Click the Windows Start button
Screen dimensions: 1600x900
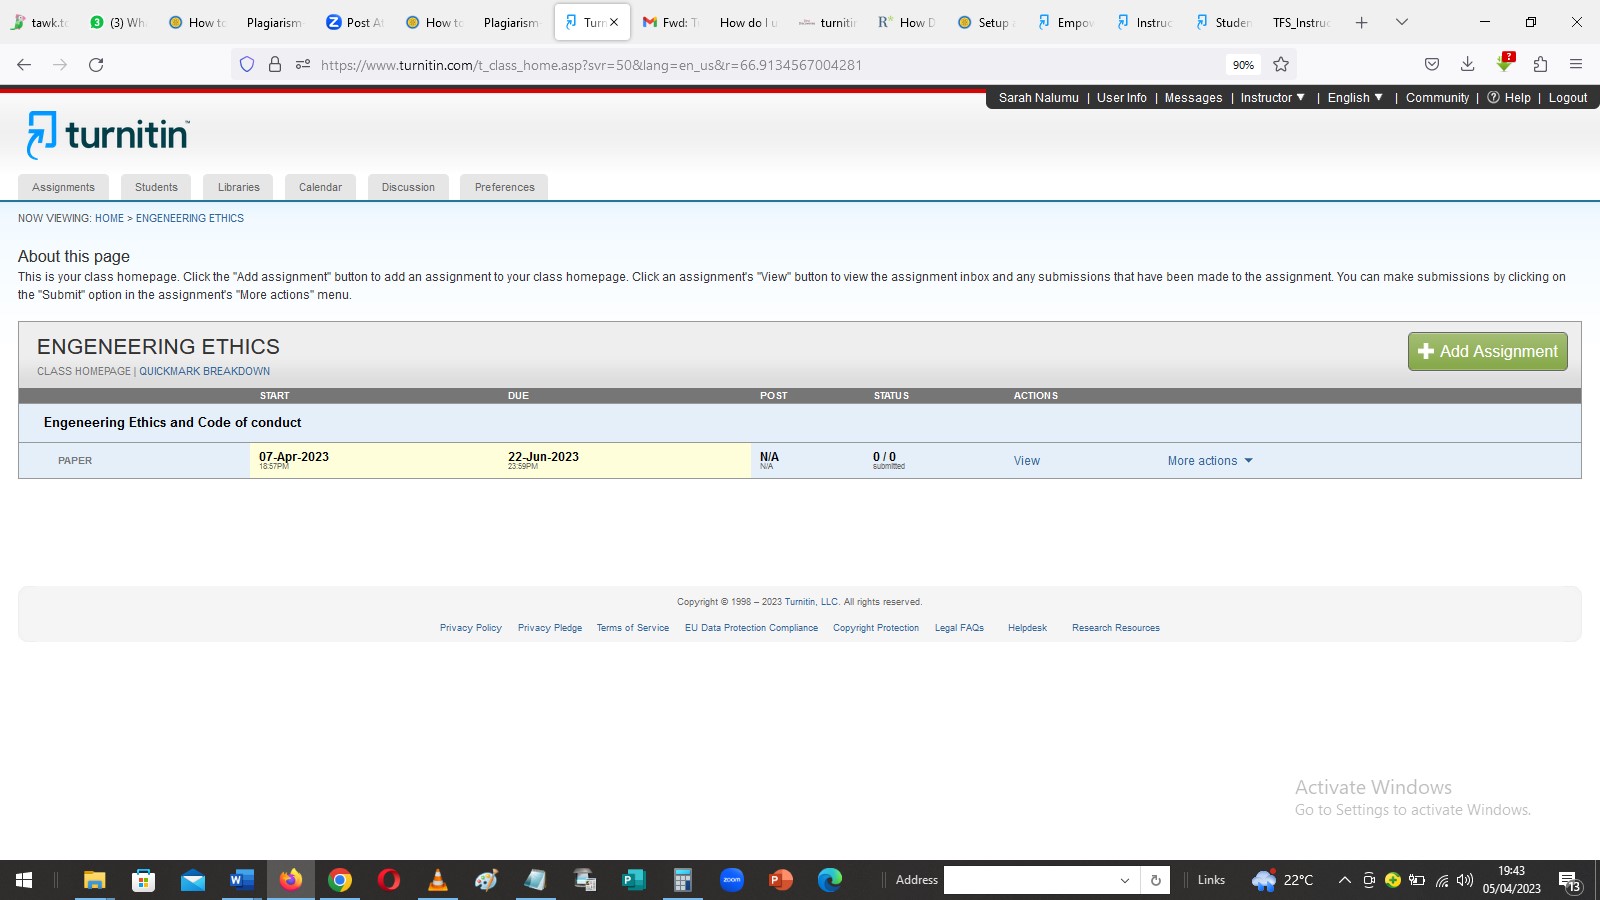tap(24, 880)
